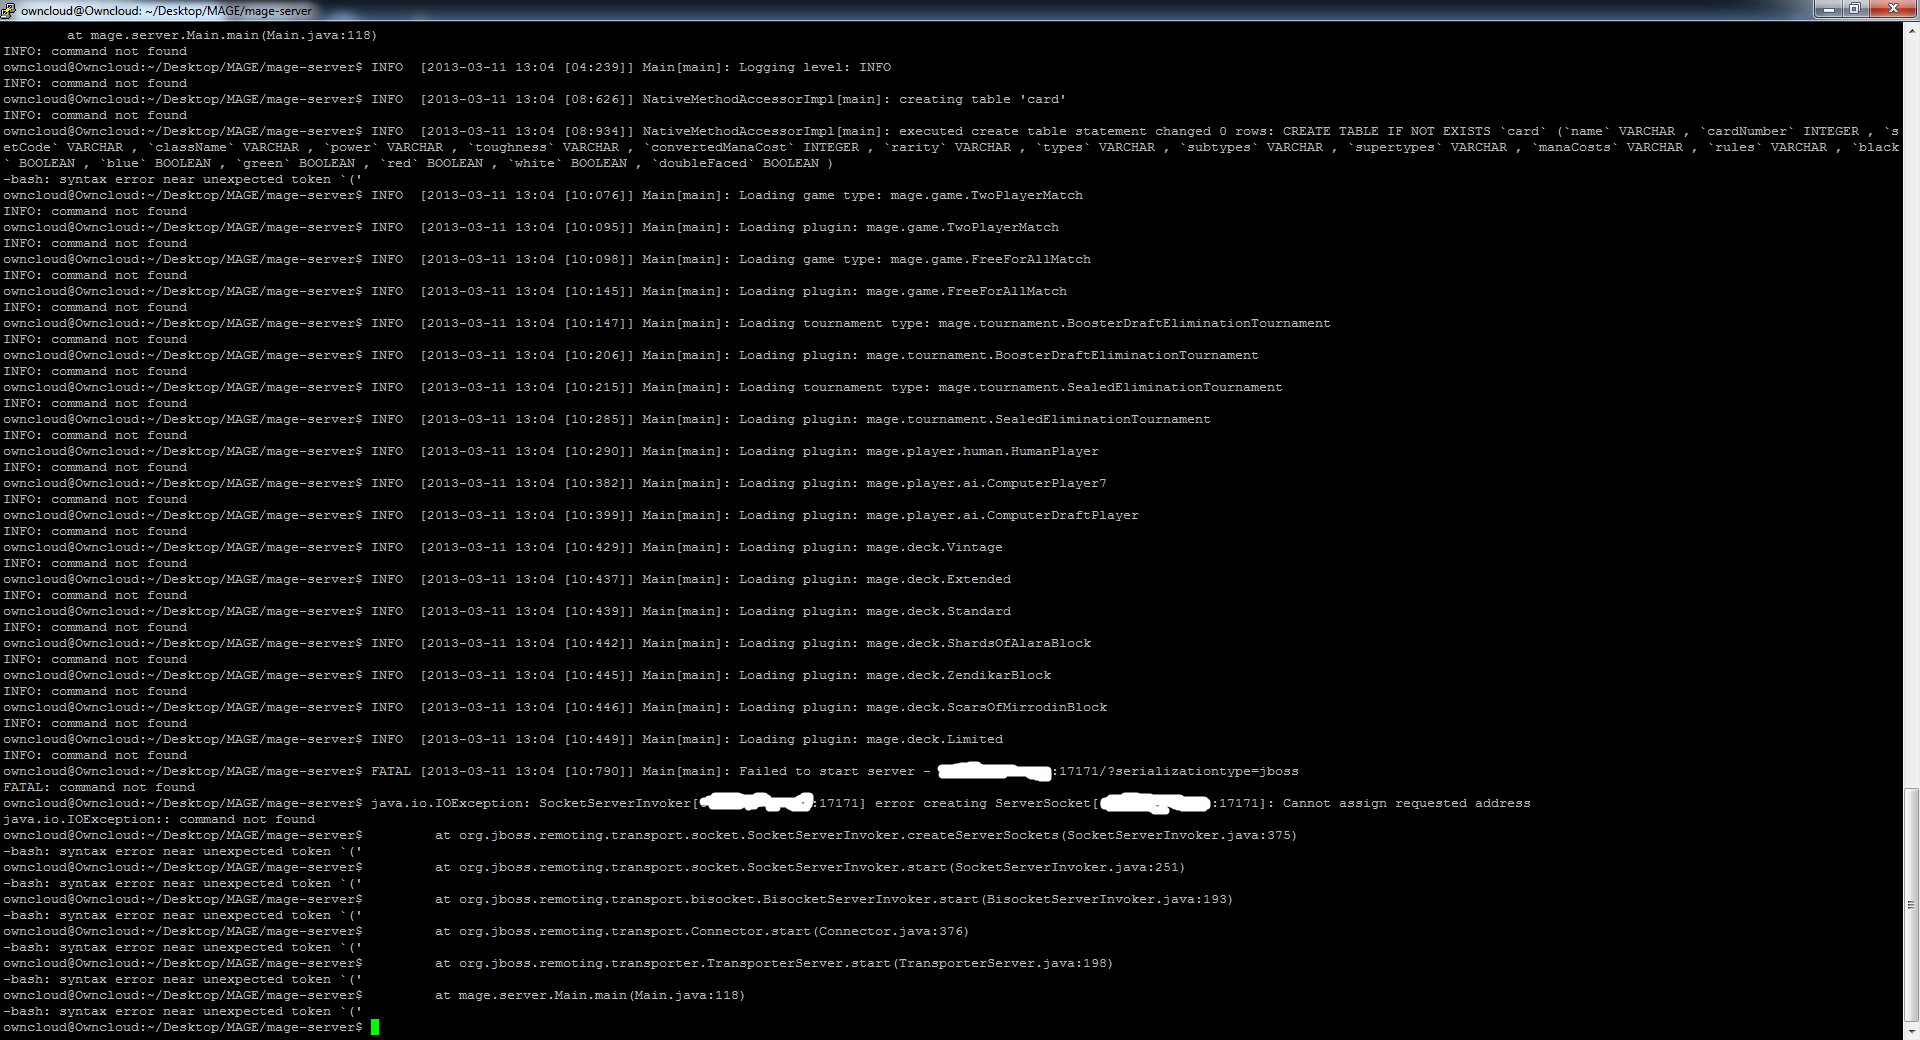The width and height of the screenshot is (1920, 1040).
Task: Click the PuTTY icon in the title bar
Action: 9,10
